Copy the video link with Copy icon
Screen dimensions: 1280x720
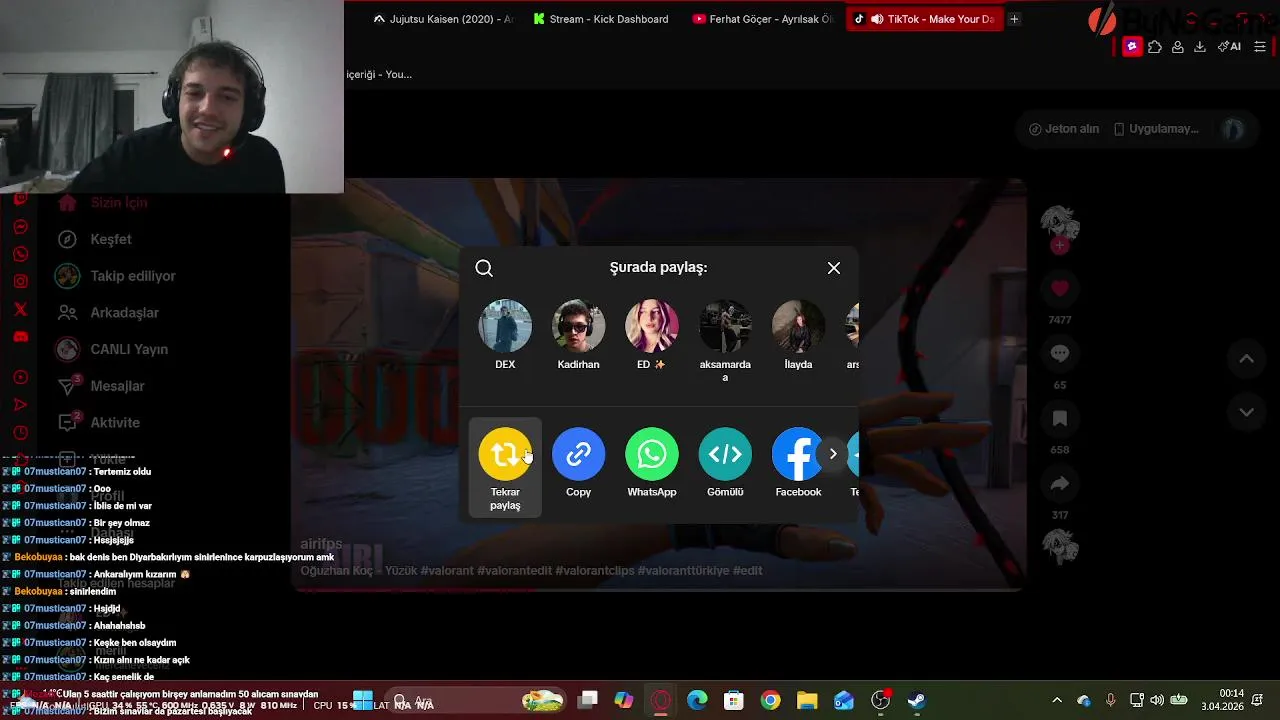[578, 454]
